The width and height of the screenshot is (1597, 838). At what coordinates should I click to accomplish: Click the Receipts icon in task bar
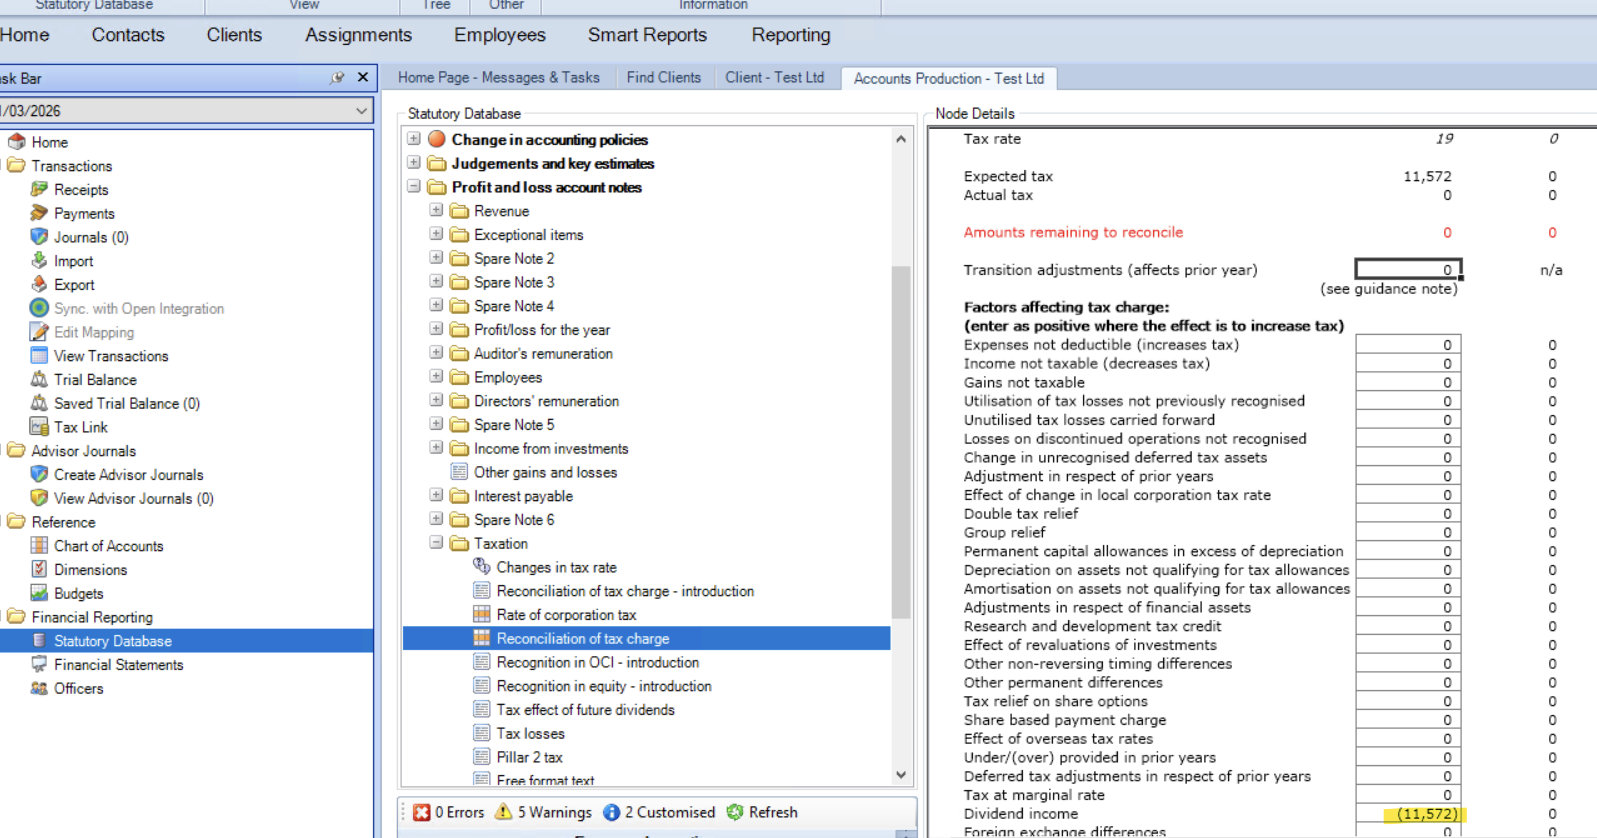[39, 189]
